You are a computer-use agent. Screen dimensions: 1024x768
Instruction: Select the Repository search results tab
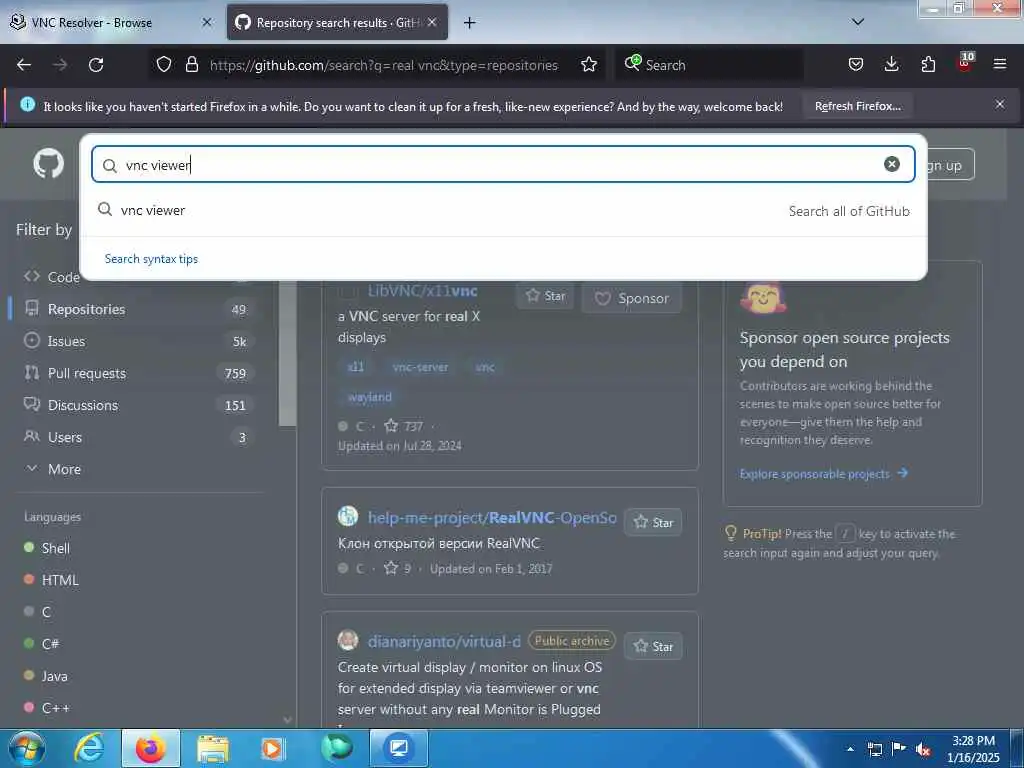click(337, 22)
